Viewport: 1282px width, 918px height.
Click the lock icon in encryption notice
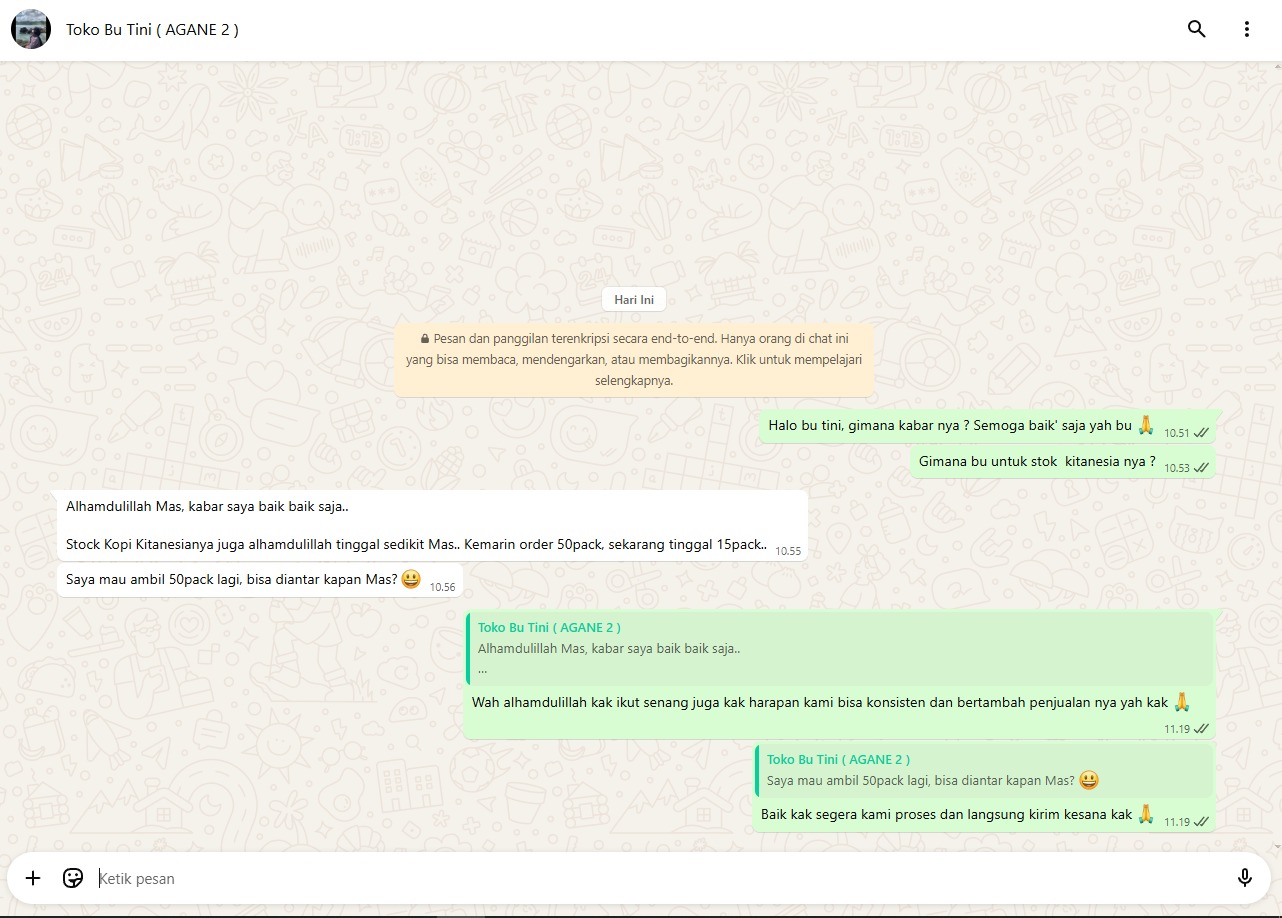click(x=425, y=339)
